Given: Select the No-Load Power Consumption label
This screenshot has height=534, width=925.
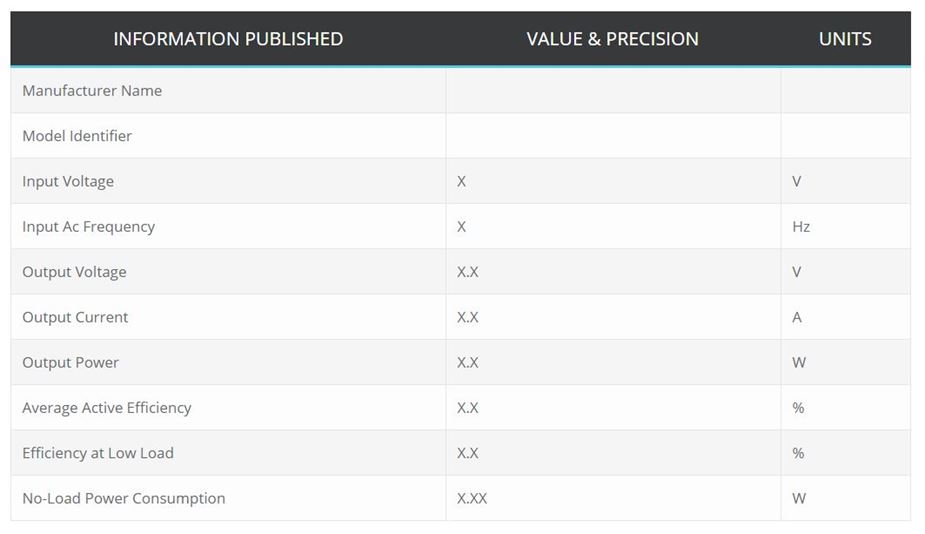Looking at the screenshot, I should (x=123, y=498).
